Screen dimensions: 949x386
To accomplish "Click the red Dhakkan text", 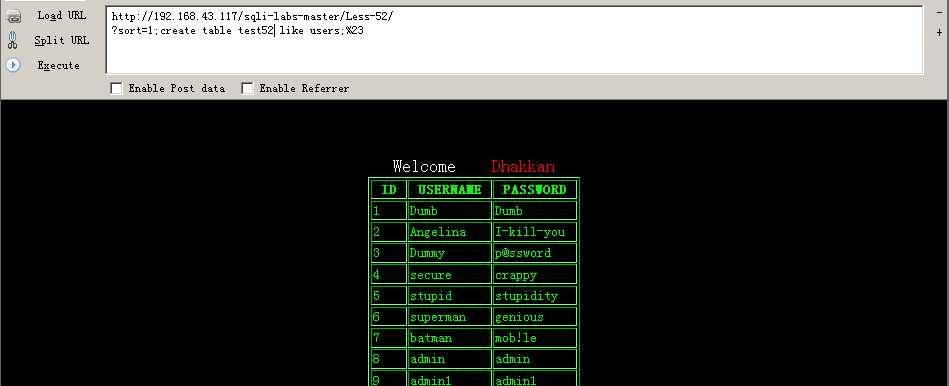I will coord(523,166).
